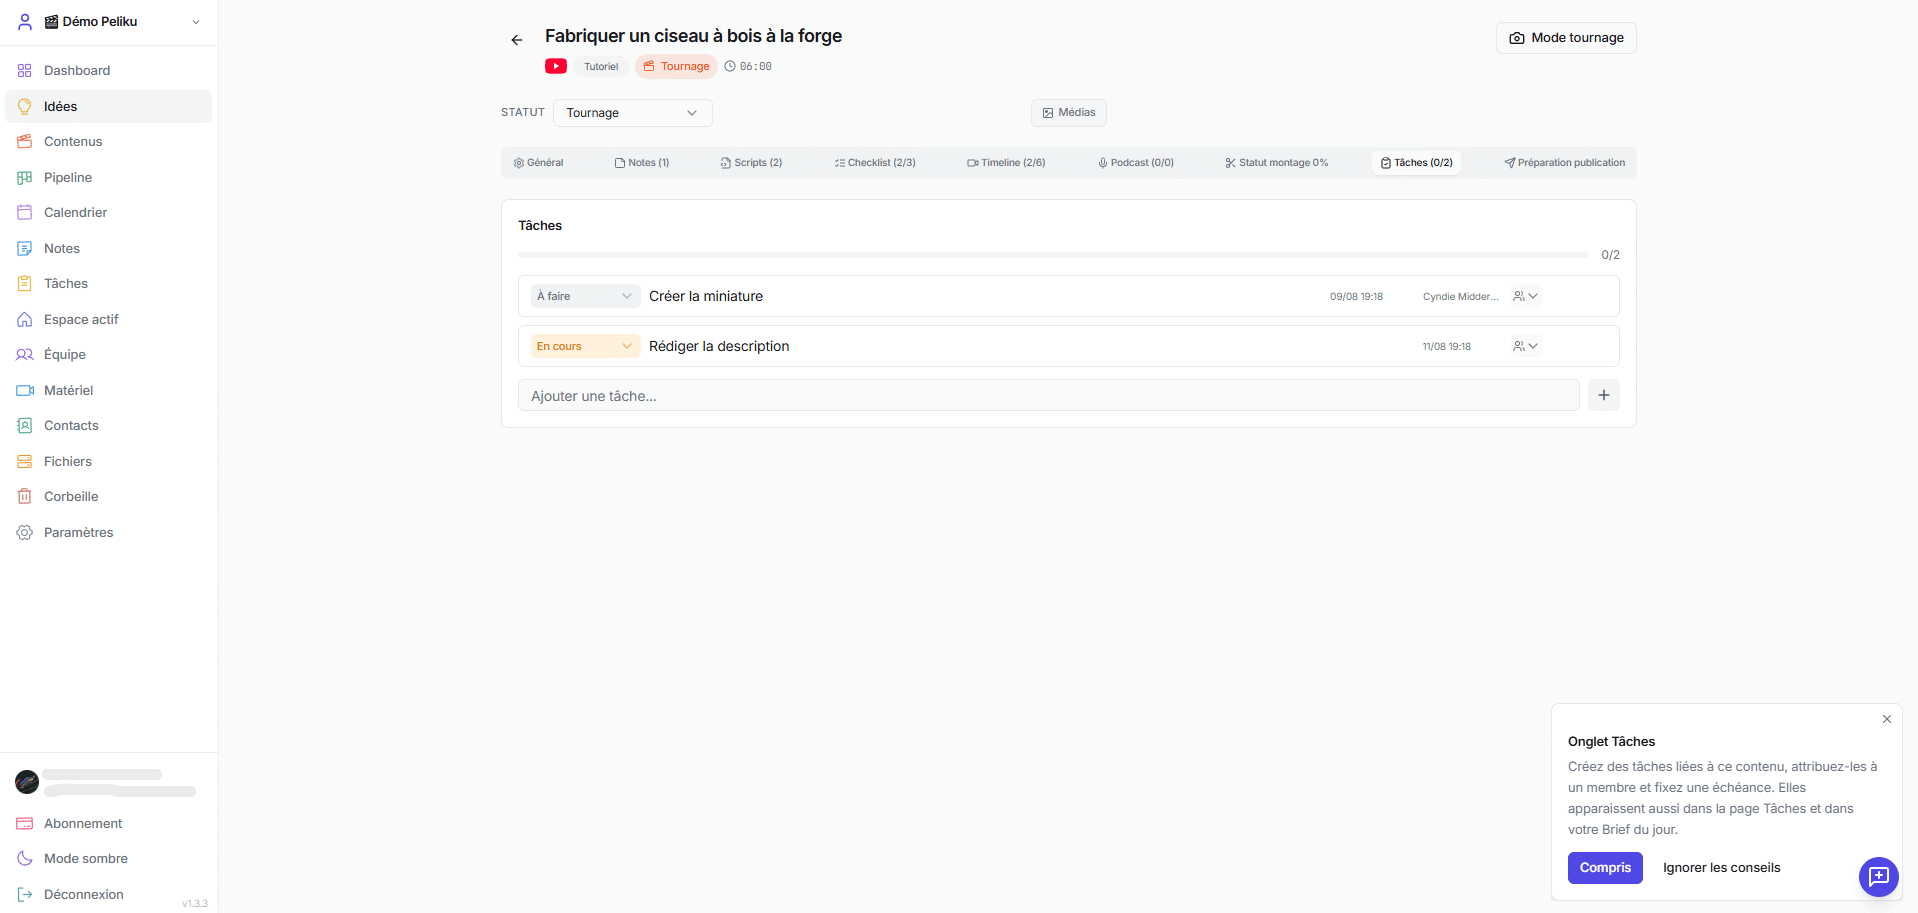This screenshot has height=913, width=1918.
Task: Open Tâches in the sidebar
Action: tap(109, 284)
